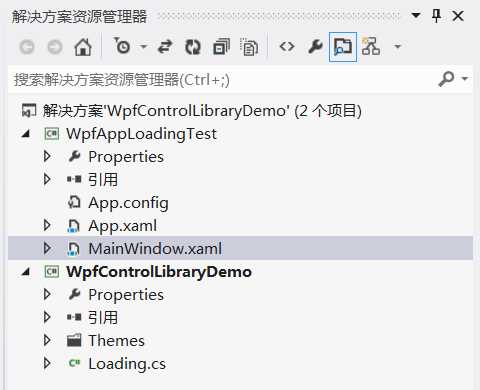Open Properties wrench icon in toolbar
Viewport: 480px width, 390px height.
[x=315, y=47]
